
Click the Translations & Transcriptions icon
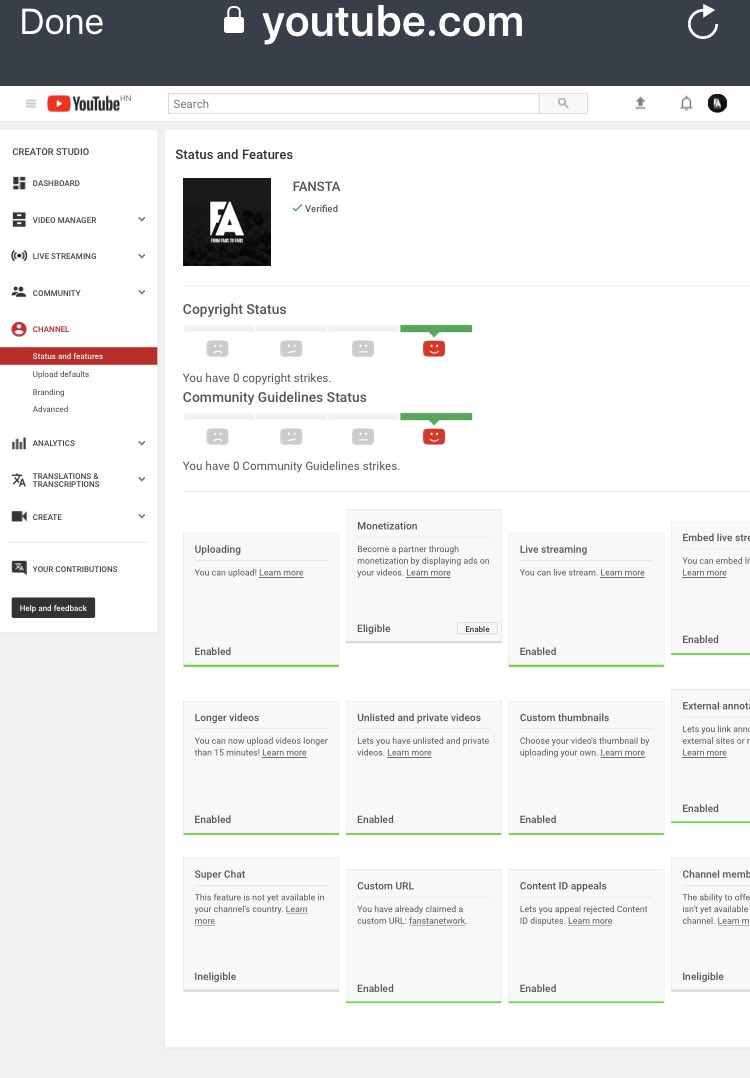[x=19, y=480]
